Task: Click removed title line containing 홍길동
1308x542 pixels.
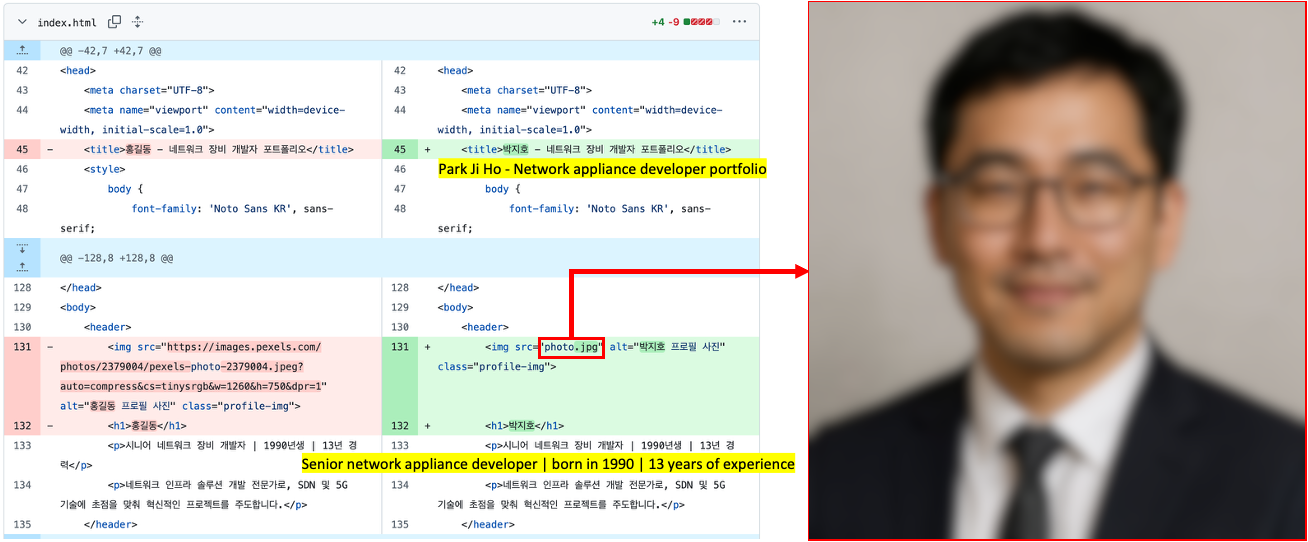Action: pyautogui.click(x=211, y=150)
